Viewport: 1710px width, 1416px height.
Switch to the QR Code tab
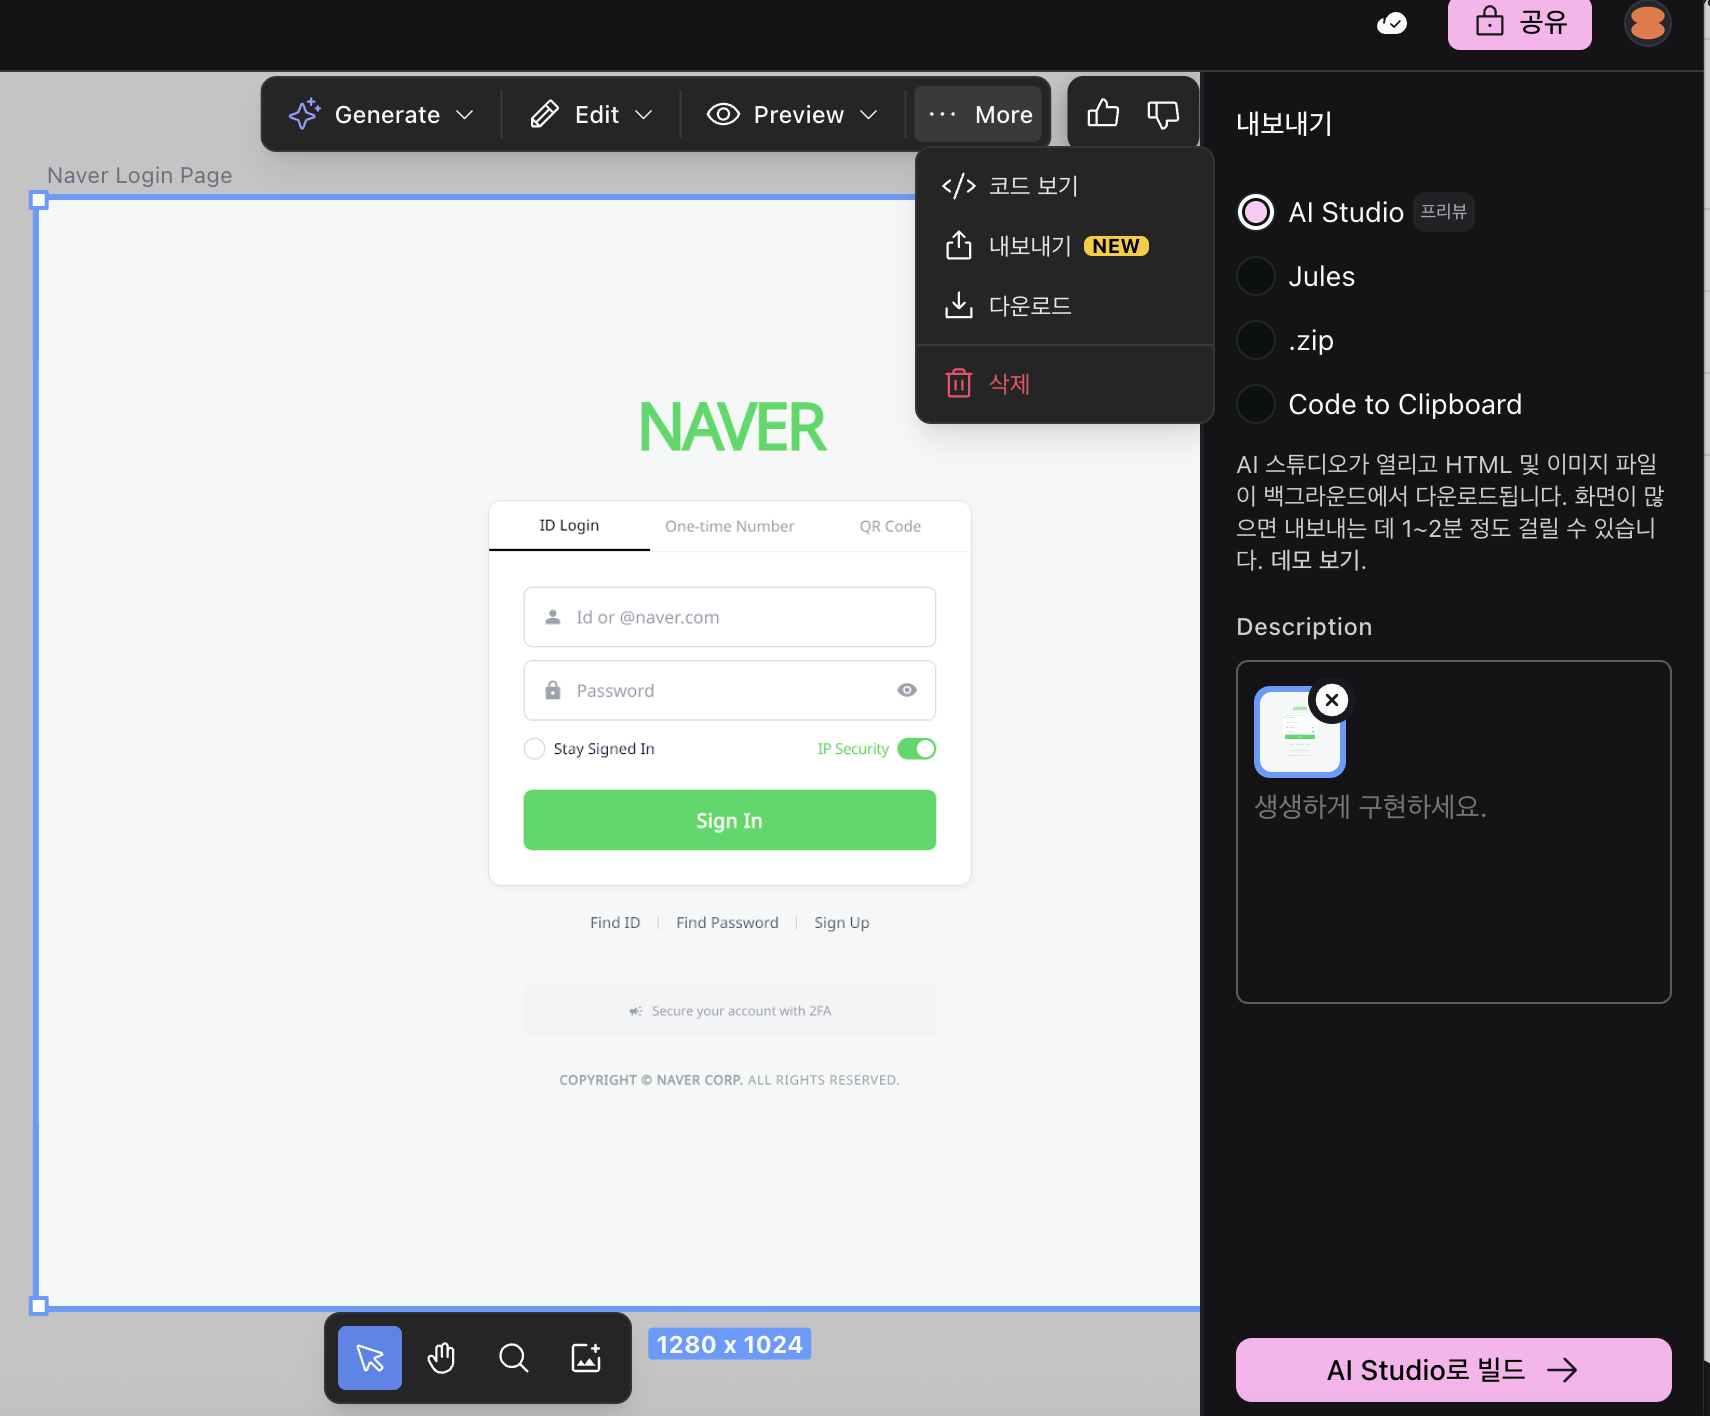(x=890, y=526)
